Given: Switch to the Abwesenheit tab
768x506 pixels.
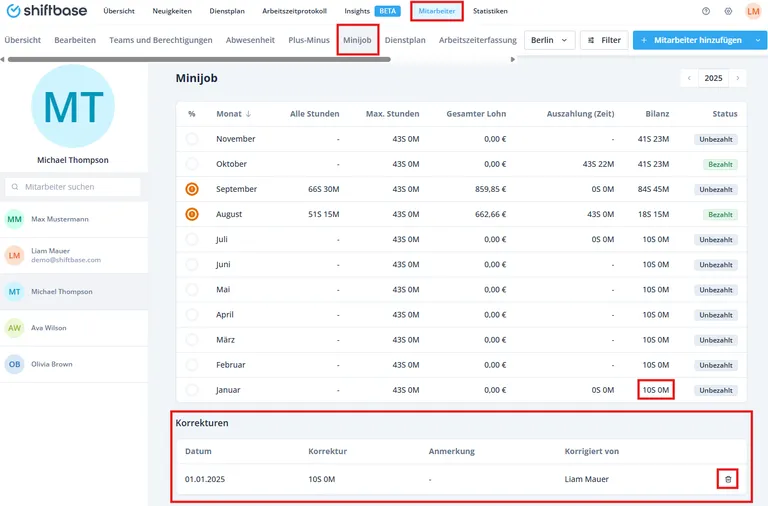Looking at the screenshot, I should click(x=250, y=40).
